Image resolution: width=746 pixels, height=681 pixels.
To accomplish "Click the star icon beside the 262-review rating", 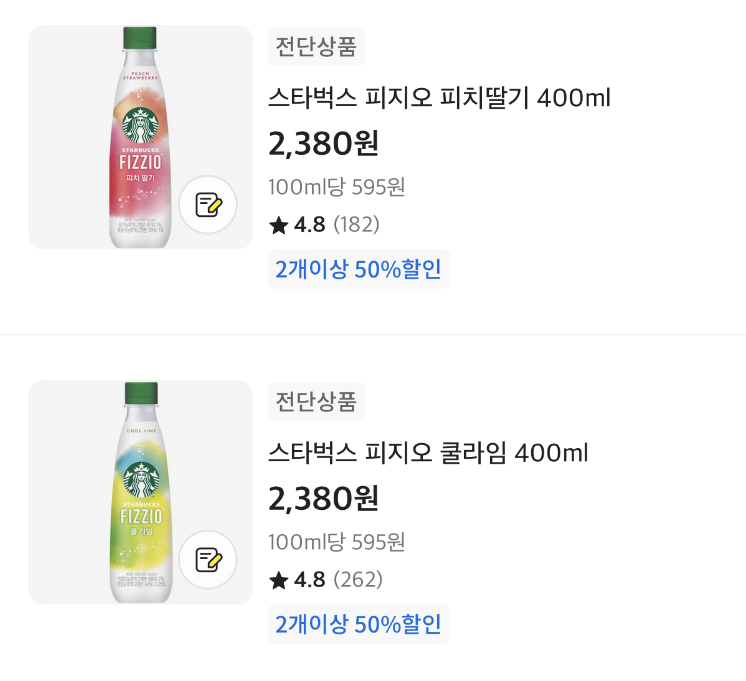I will point(278,580).
